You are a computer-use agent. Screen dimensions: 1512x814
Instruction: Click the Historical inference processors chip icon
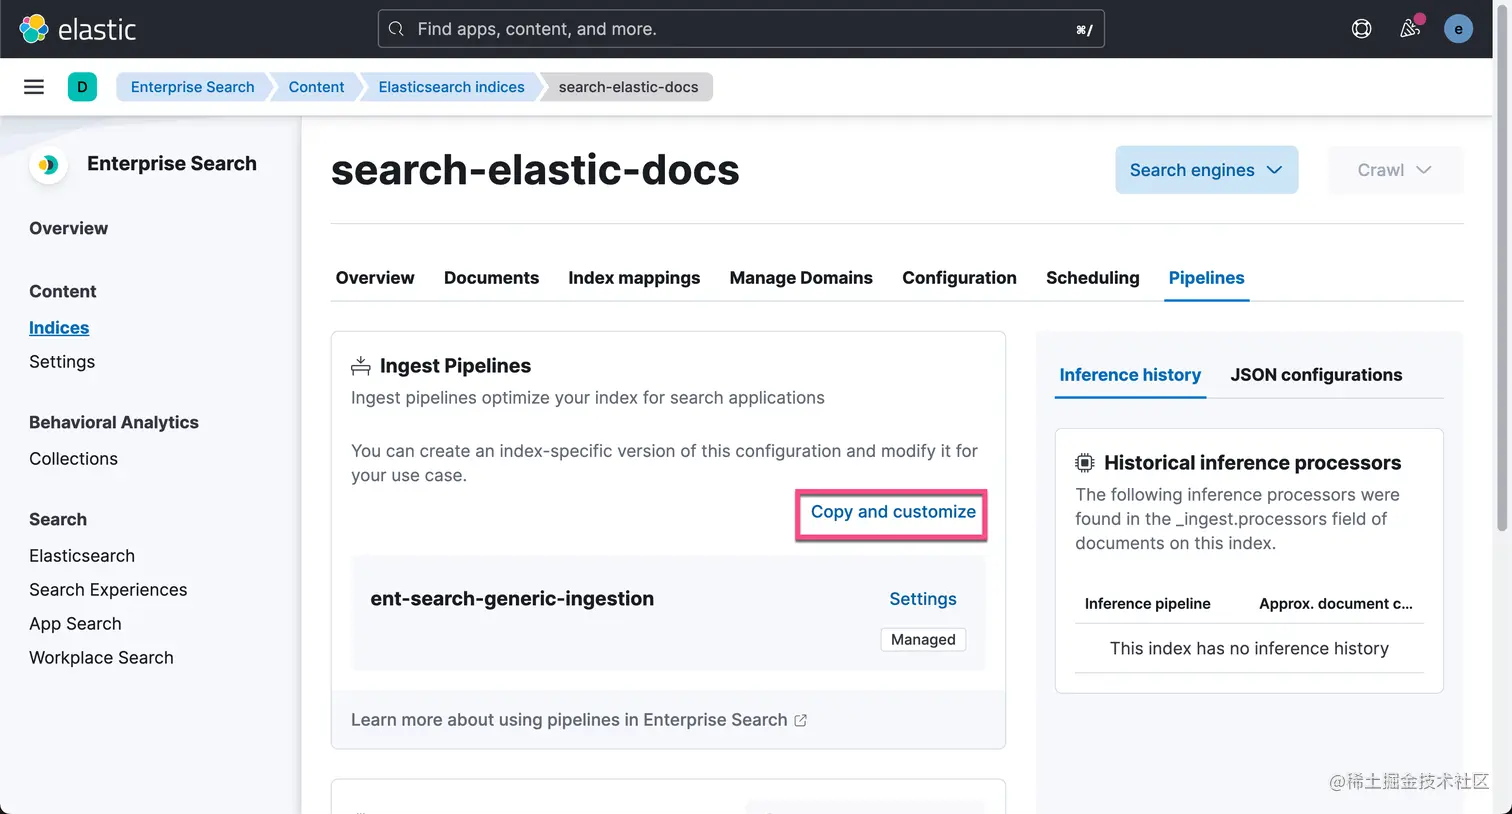pyautogui.click(x=1085, y=463)
